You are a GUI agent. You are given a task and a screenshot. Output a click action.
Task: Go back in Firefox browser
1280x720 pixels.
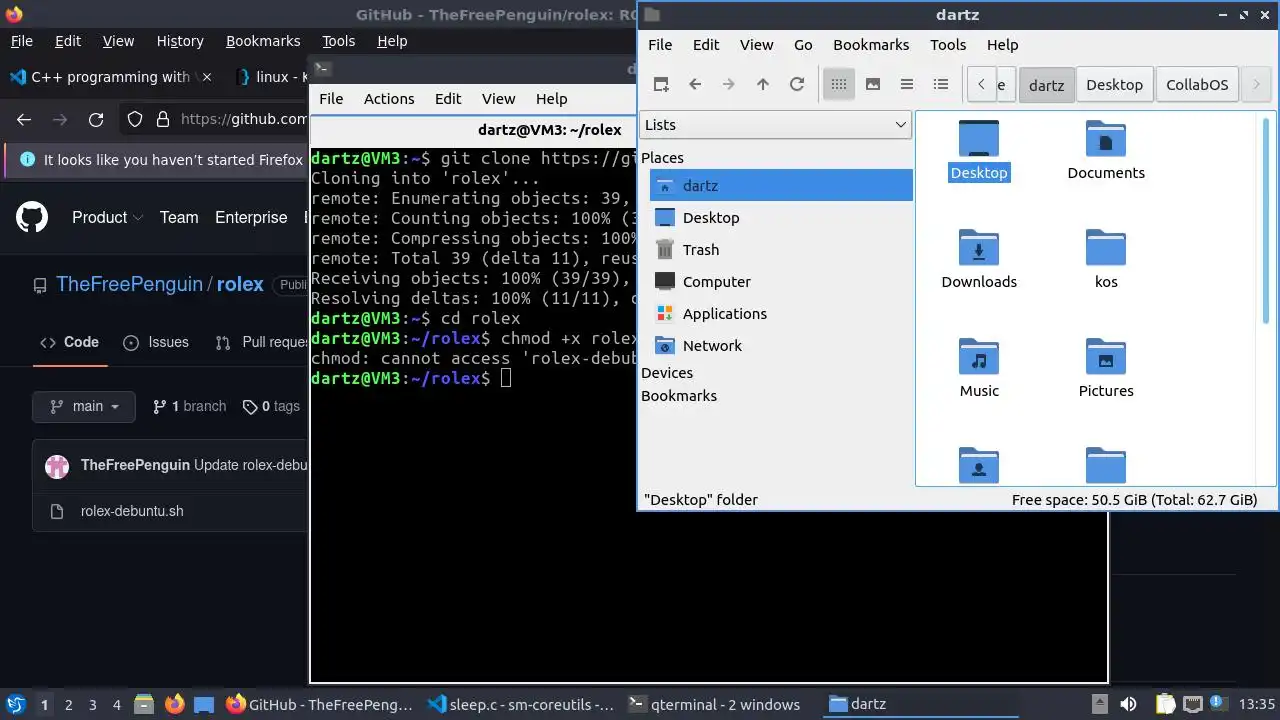tap(24, 120)
